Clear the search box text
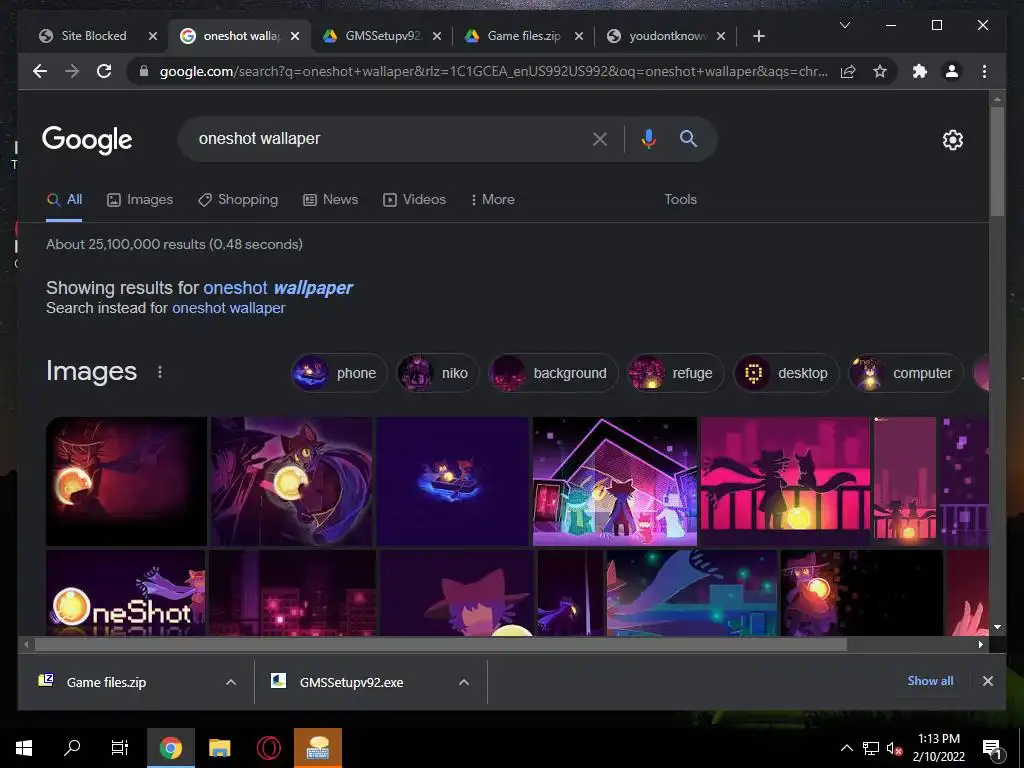Viewport: 1024px width, 768px height. 600,138
